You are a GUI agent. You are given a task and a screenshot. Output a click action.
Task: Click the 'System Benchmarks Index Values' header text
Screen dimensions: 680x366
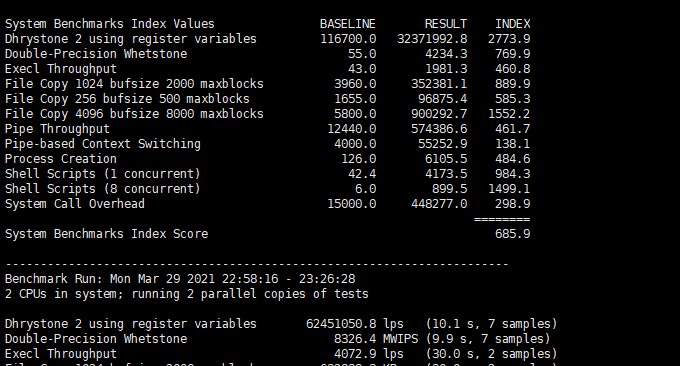click(110, 24)
